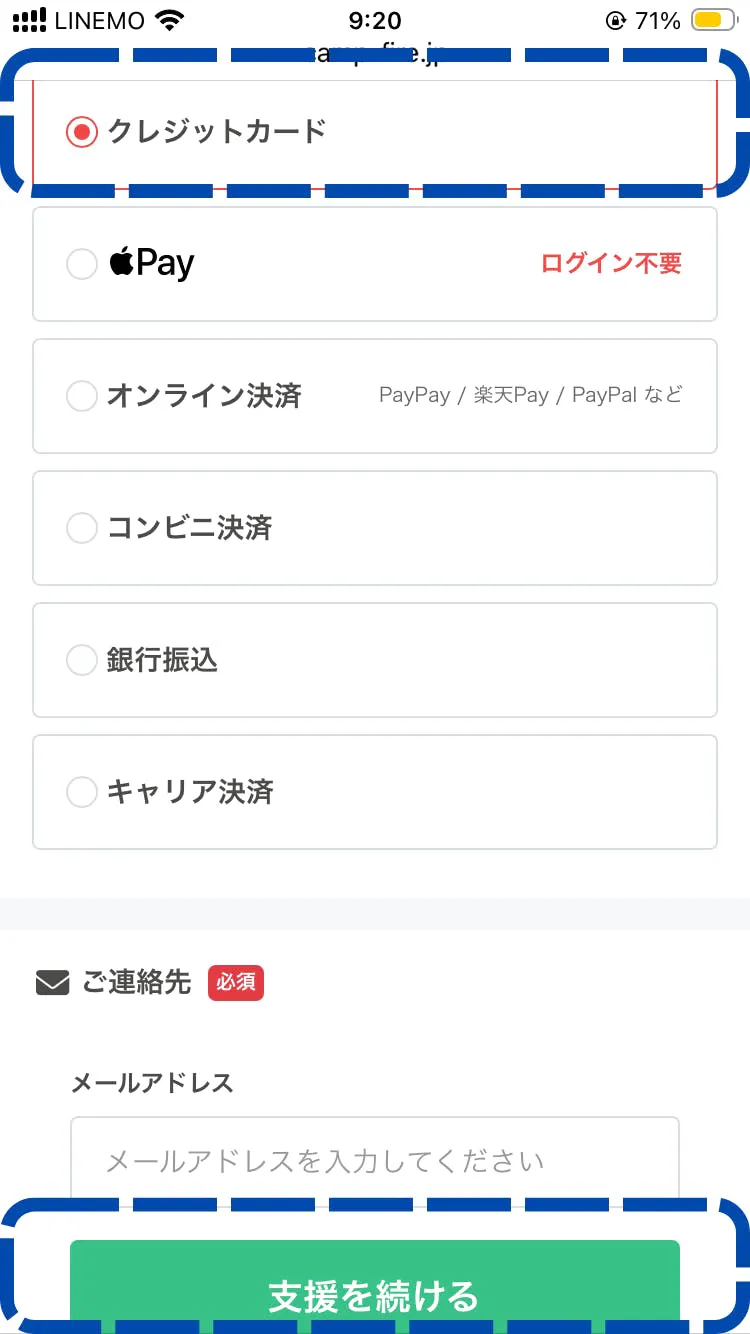Tap the cellular signal bars icon
Image resolution: width=750 pixels, height=1334 pixels.
(30, 21)
